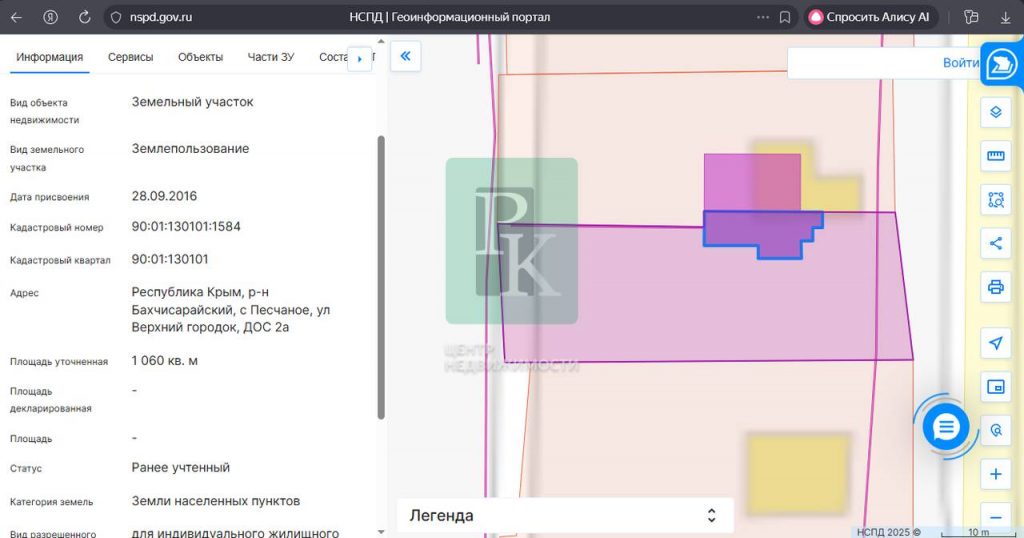Open the map layers panel
Image resolution: width=1024 pixels, height=538 pixels.
995,112
